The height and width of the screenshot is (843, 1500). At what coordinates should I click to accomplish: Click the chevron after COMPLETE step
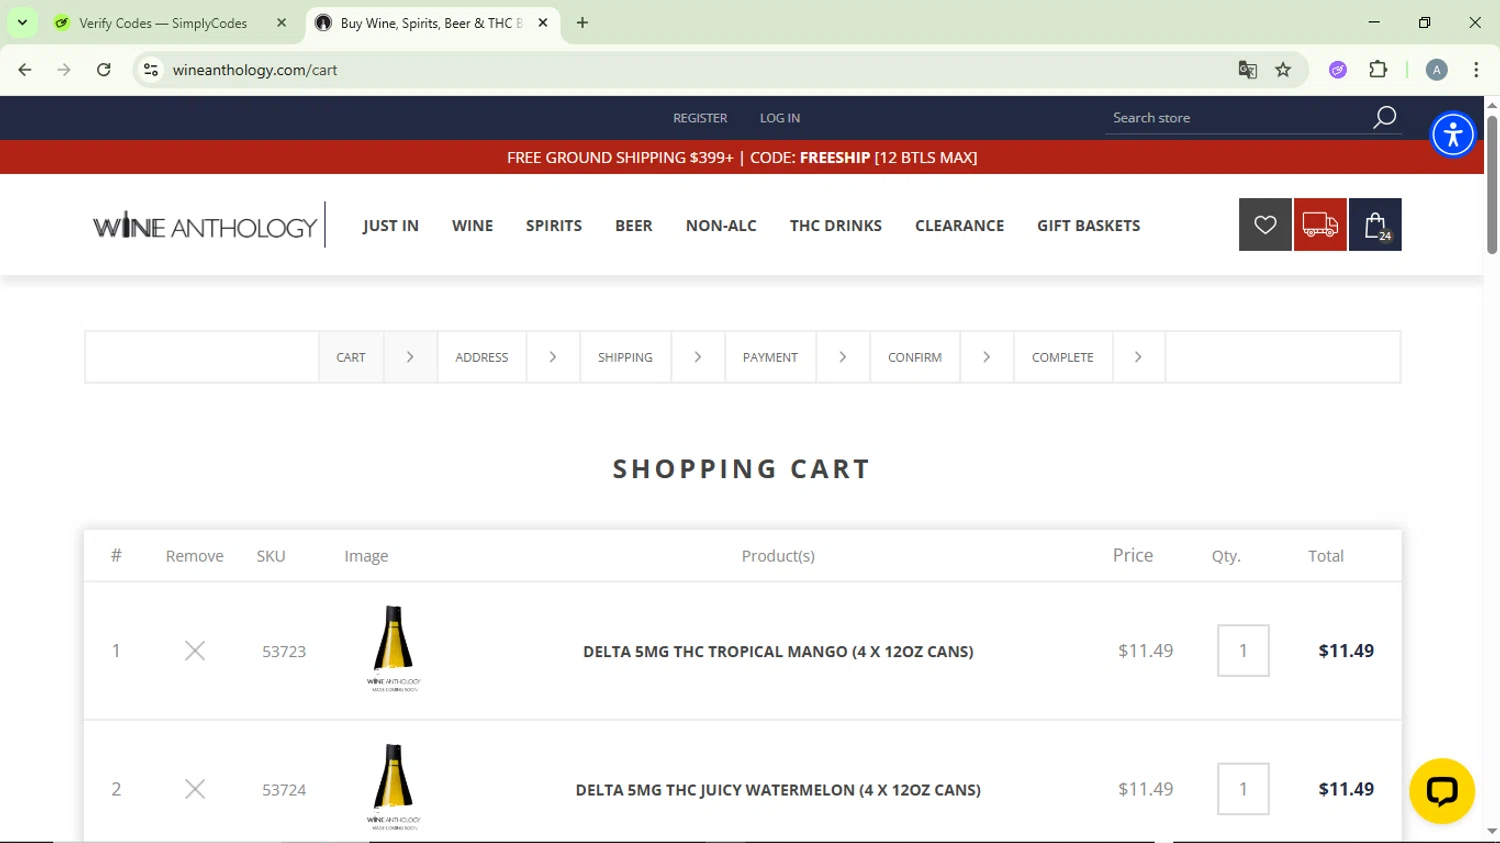click(1138, 357)
